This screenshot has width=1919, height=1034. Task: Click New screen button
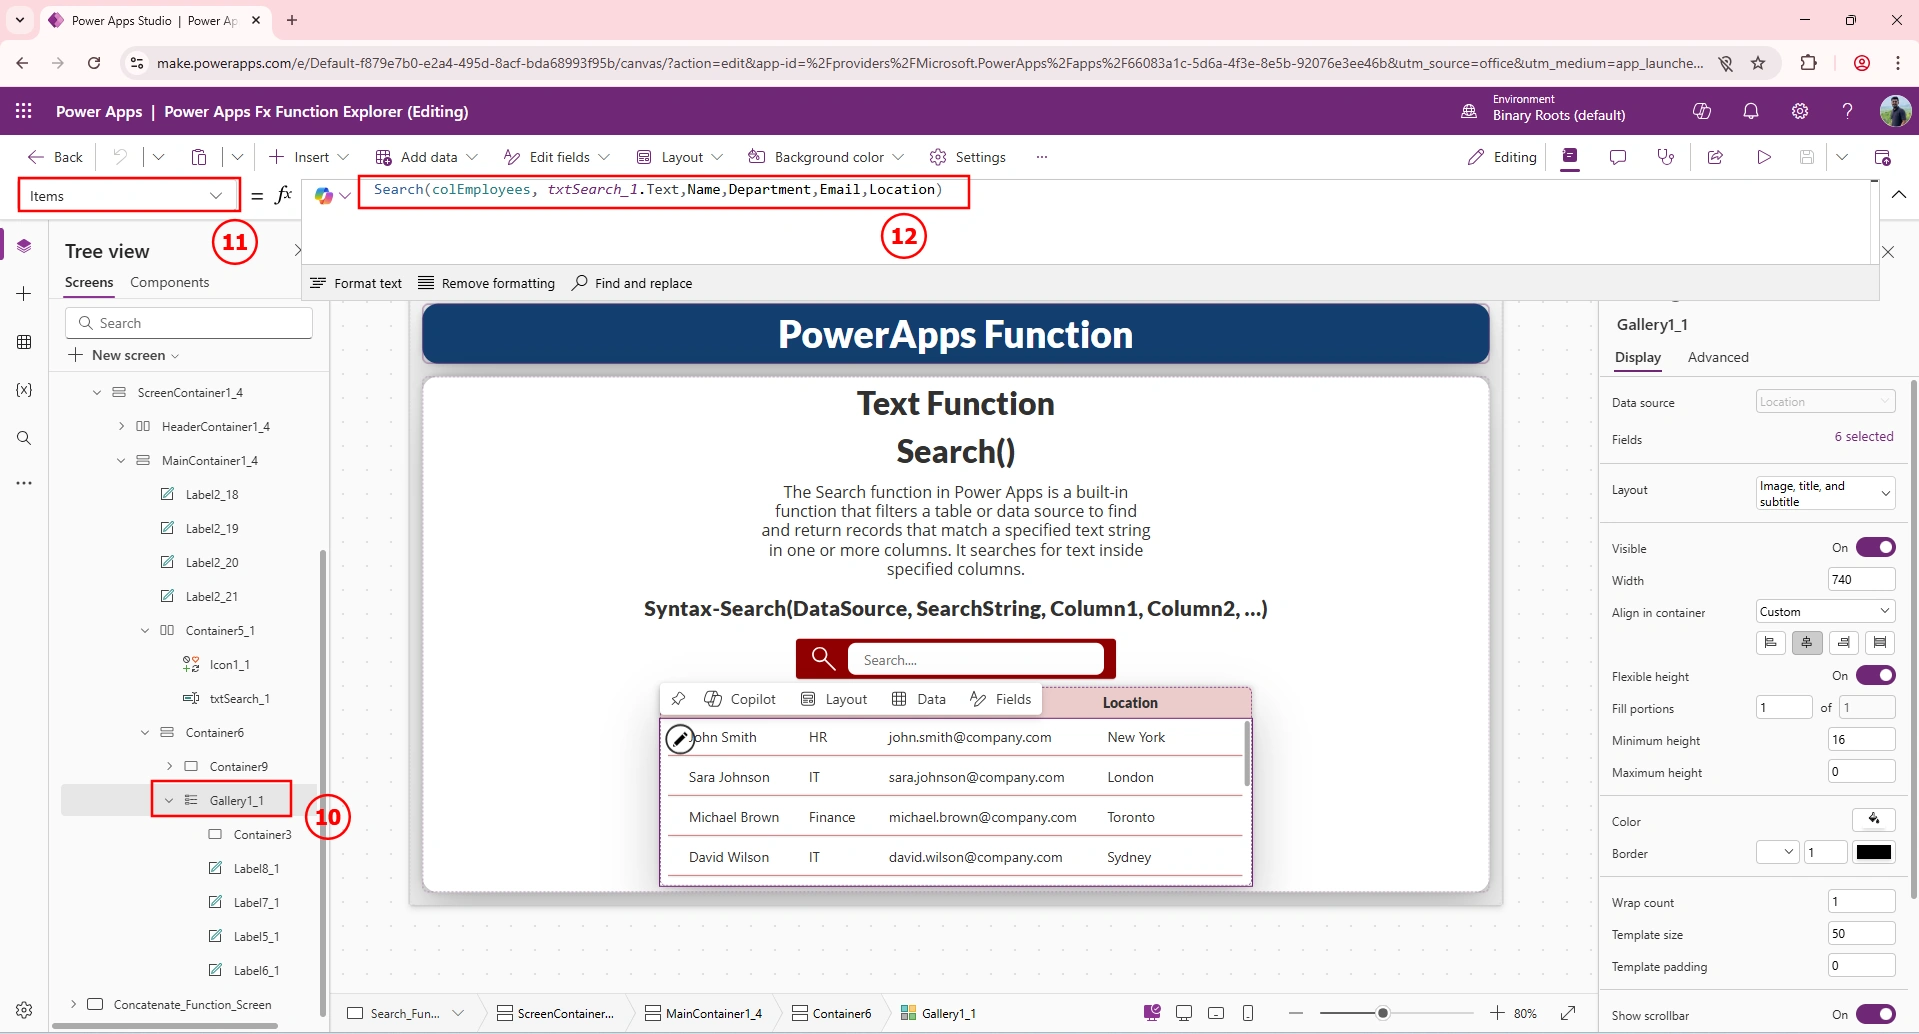pos(123,355)
